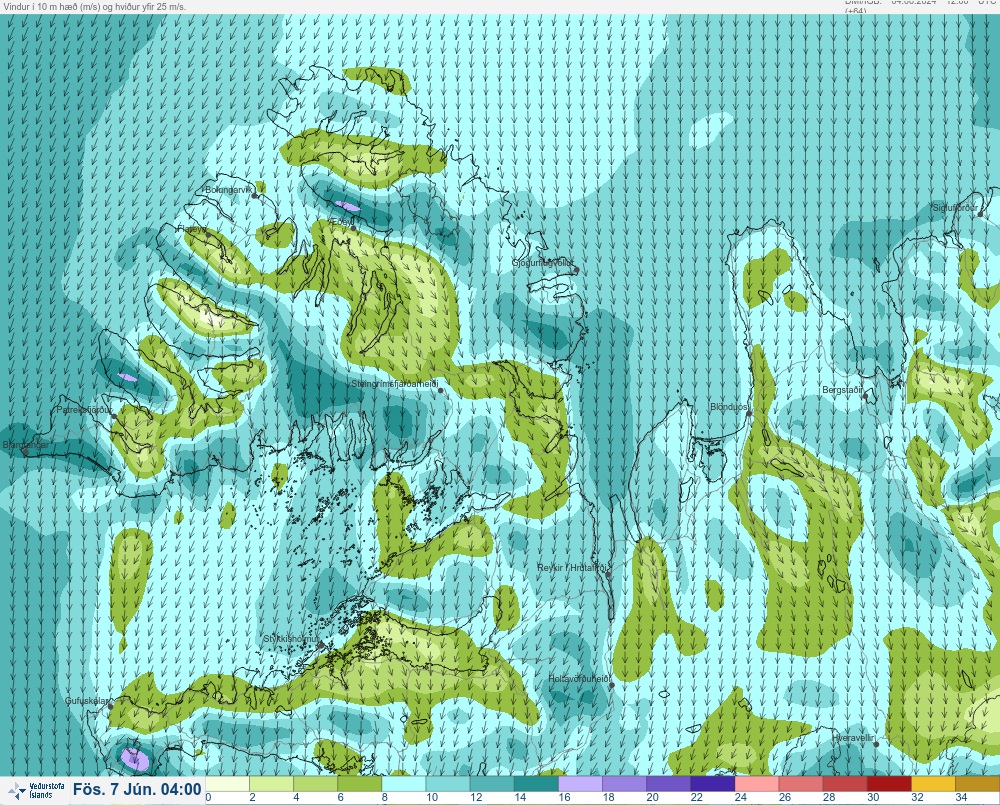1000x805 pixels.
Task: Pick the yellow 32–34 m/s legend swatch
Action: (933, 783)
